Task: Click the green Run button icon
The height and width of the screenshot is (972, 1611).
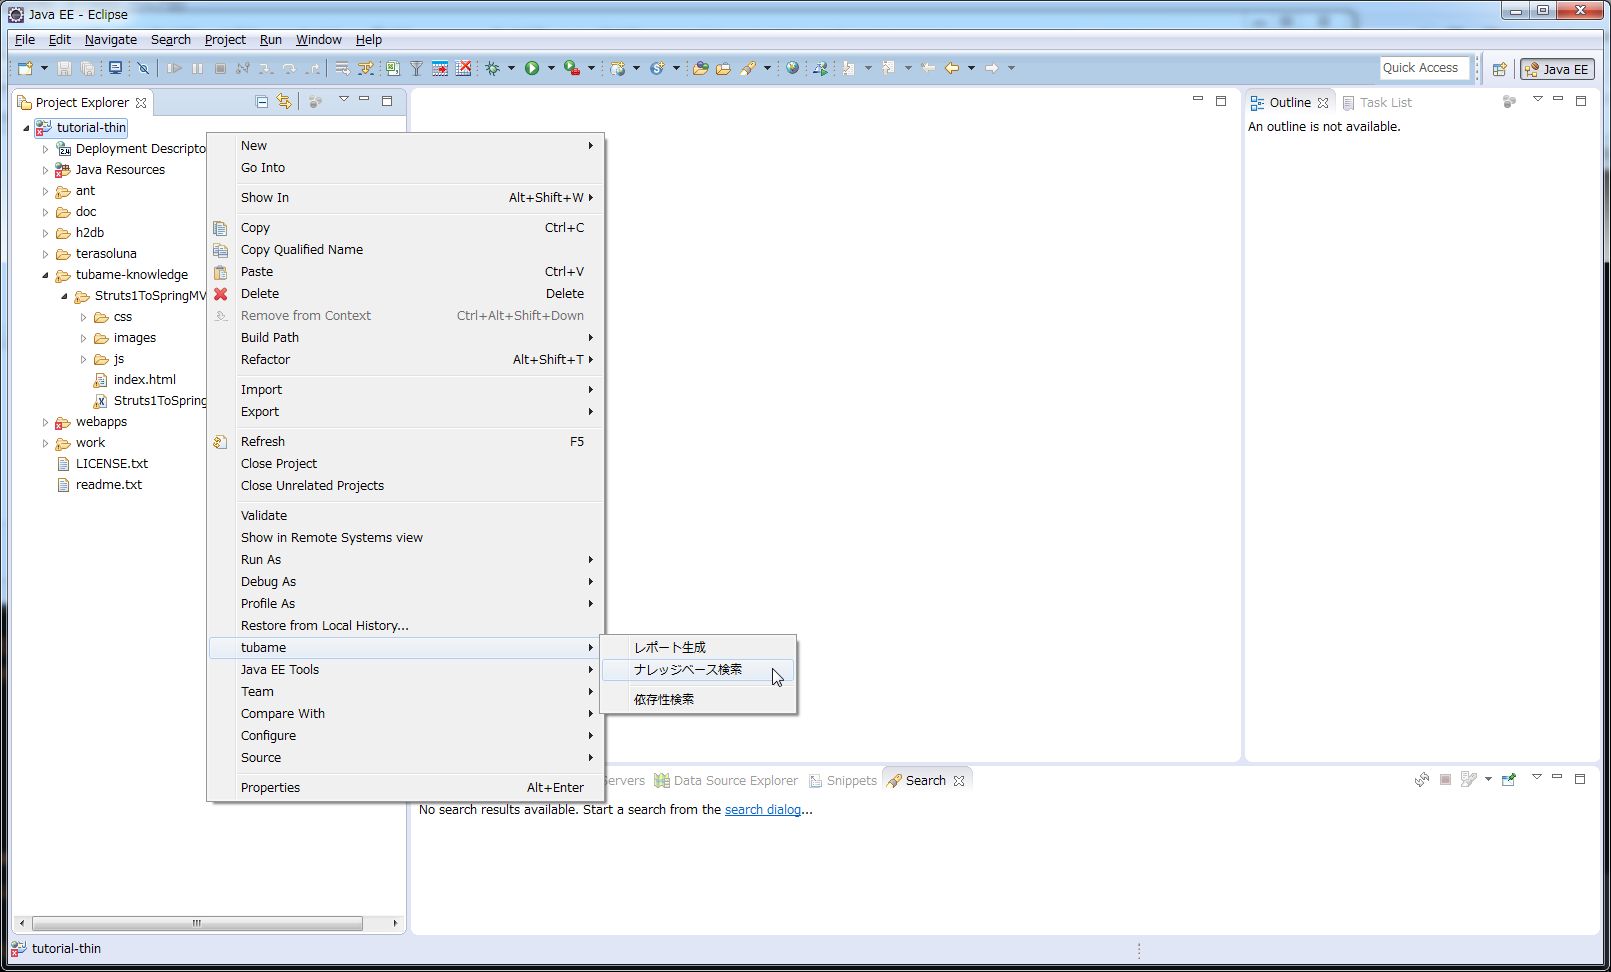Action: point(532,68)
